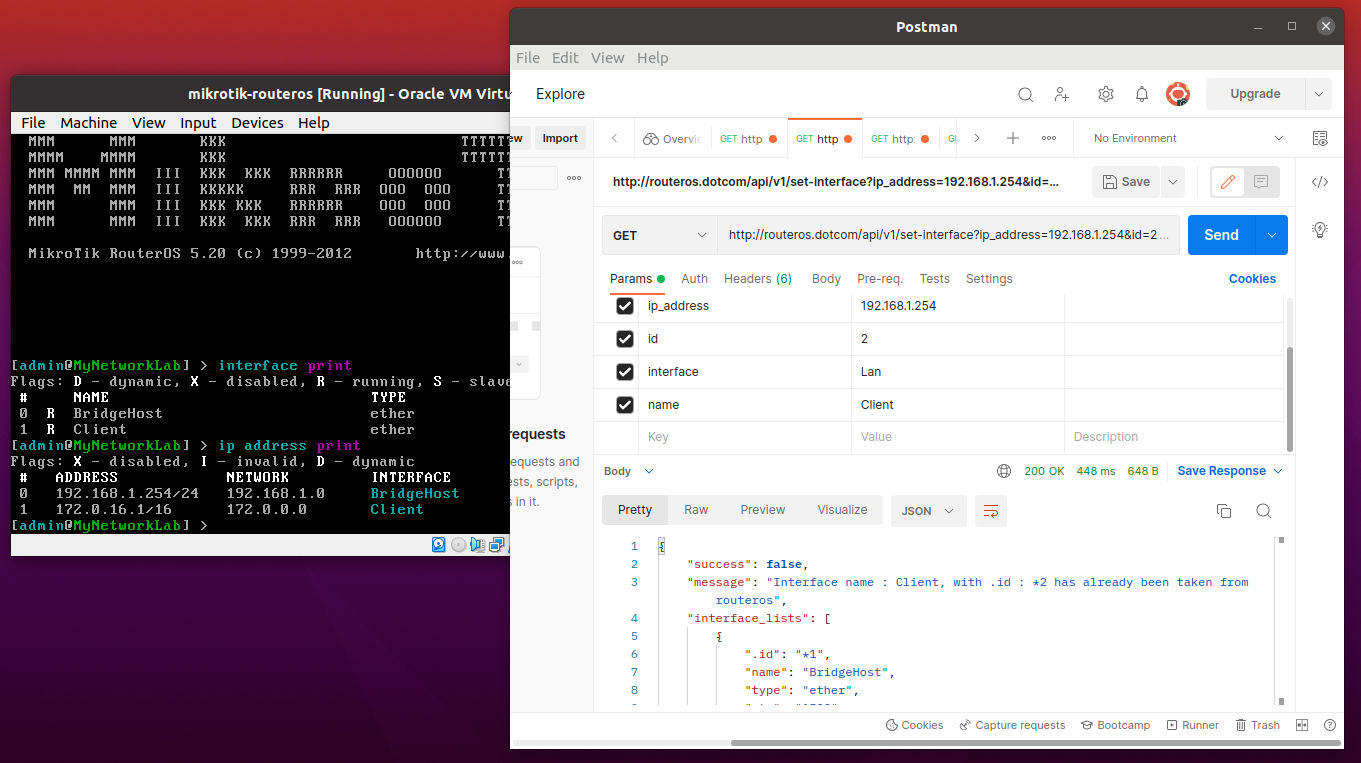Open the GET method dropdown
This screenshot has height=763, width=1361.
click(x=659, y=235)
